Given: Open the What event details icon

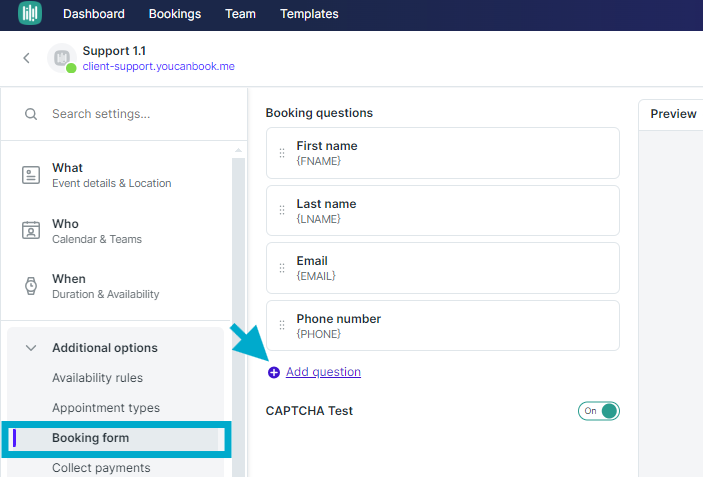Looking at the screenshot, I should coord(31,175).
